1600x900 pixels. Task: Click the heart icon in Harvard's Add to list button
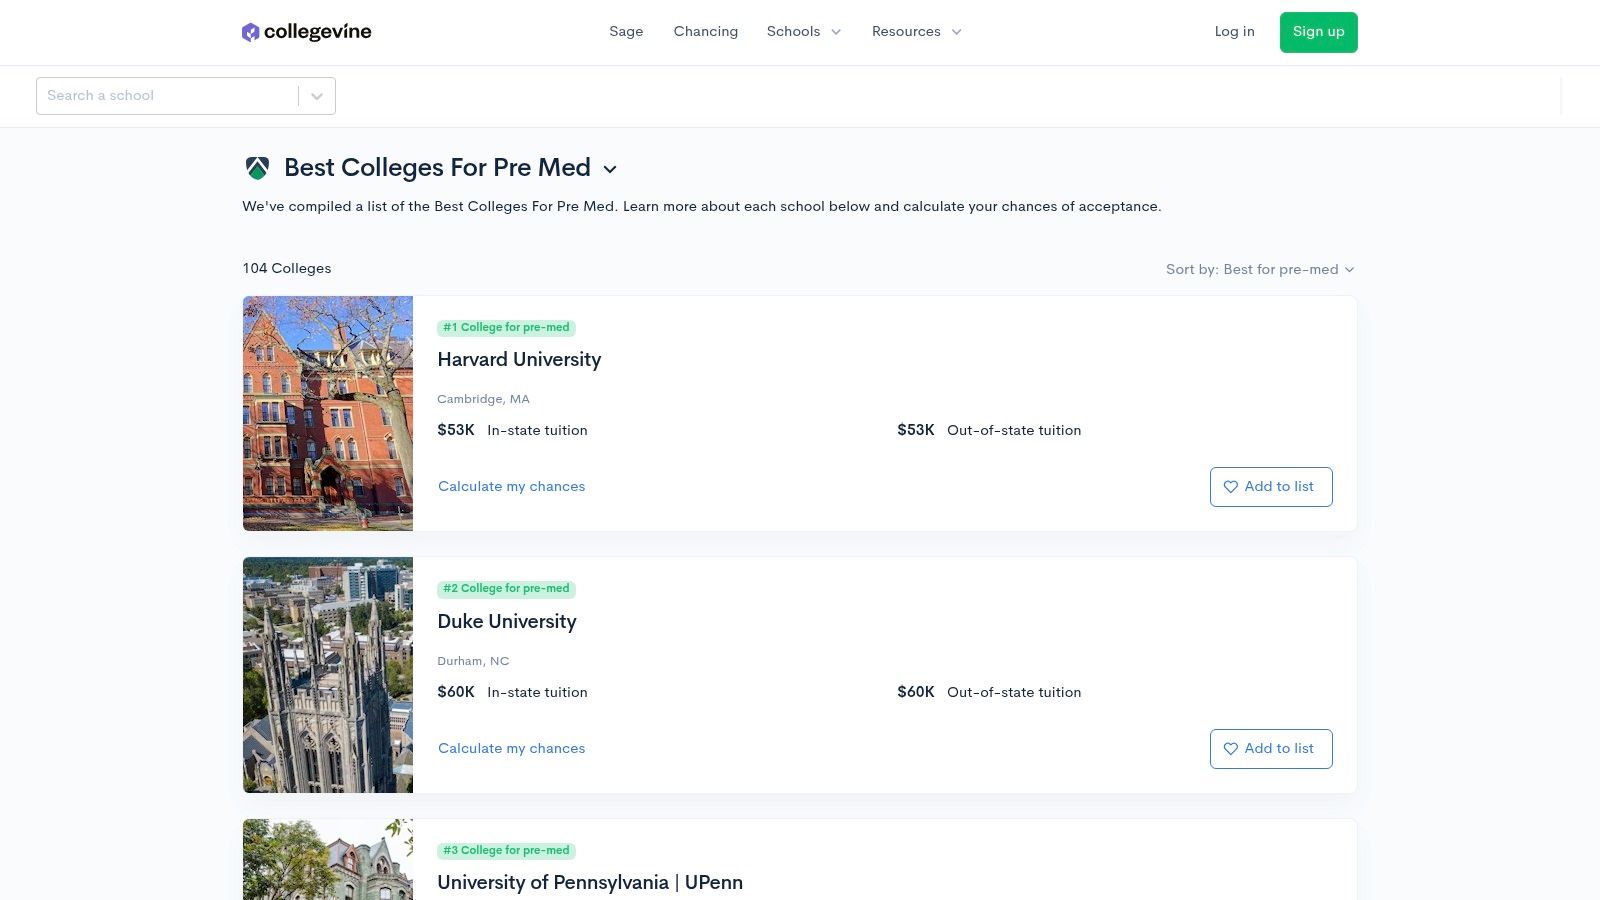click(x=1231, y=487)
